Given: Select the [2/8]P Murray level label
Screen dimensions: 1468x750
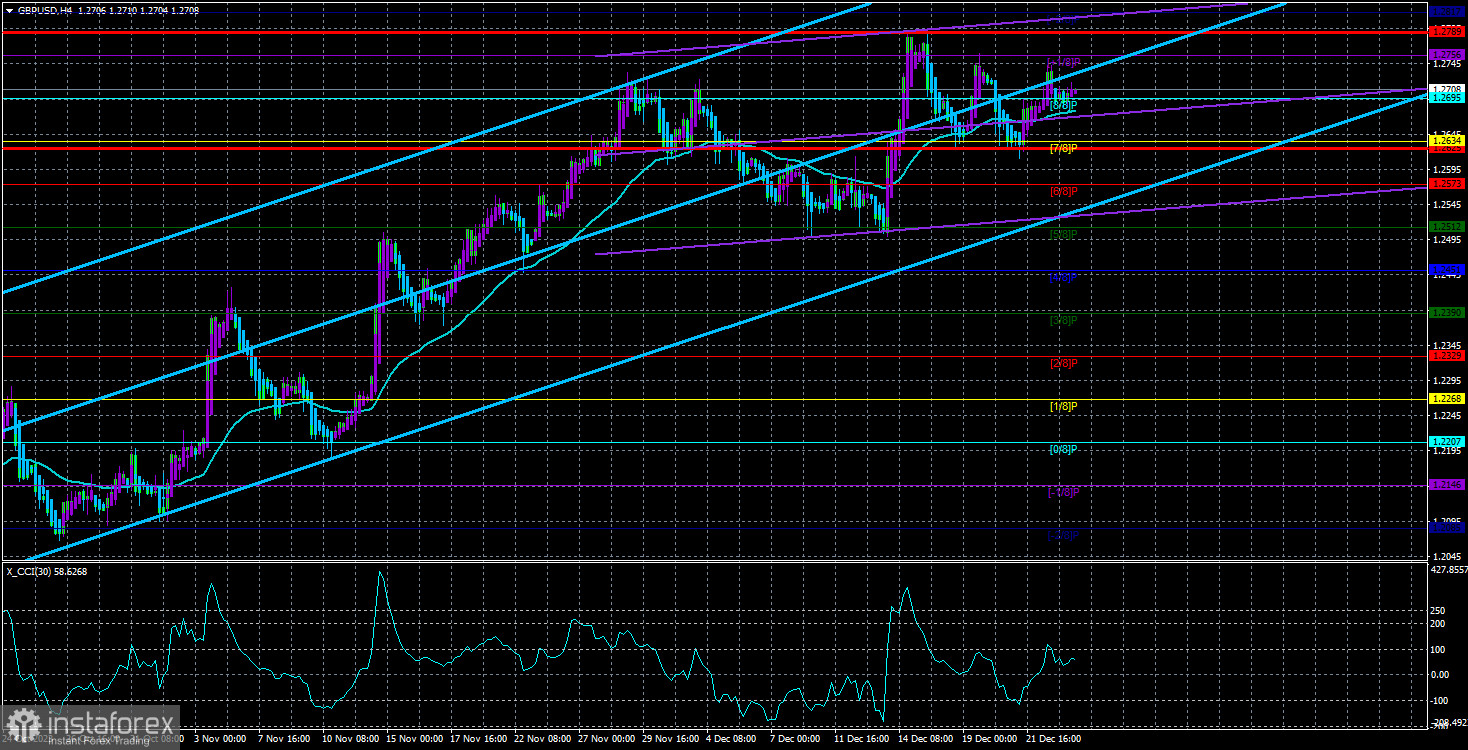Looking at the screenshot, I should tap(1063, 363).
